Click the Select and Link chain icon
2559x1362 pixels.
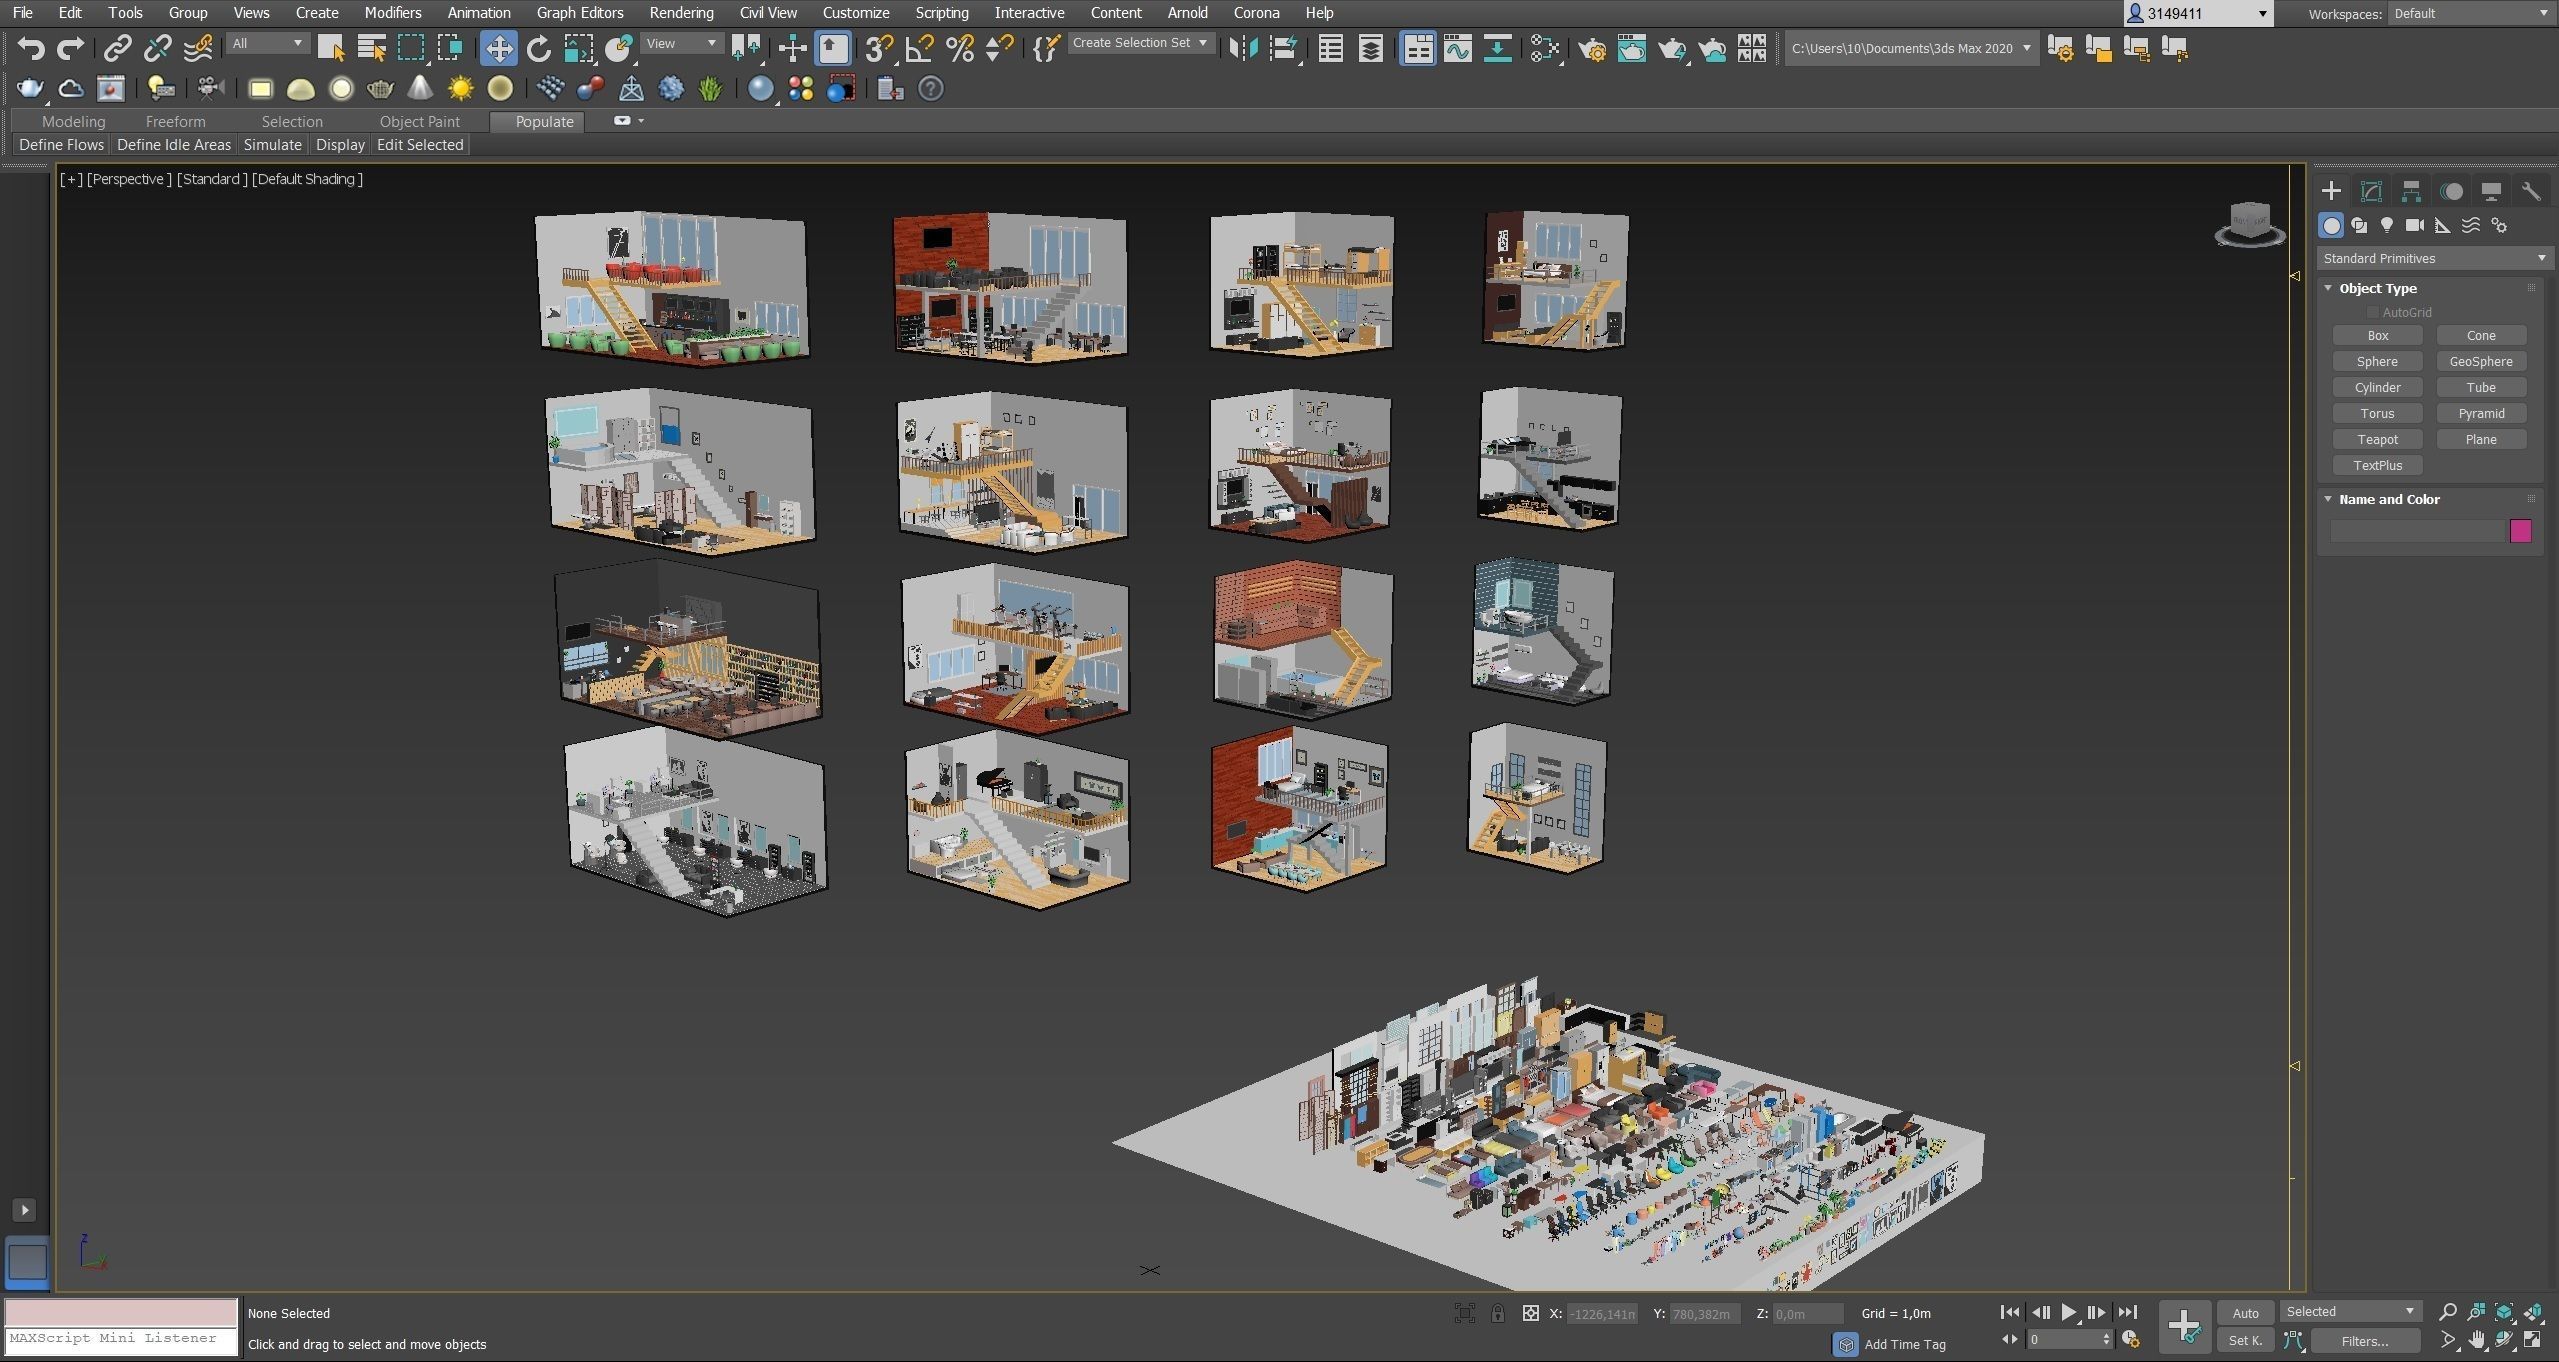click(118, 48)
